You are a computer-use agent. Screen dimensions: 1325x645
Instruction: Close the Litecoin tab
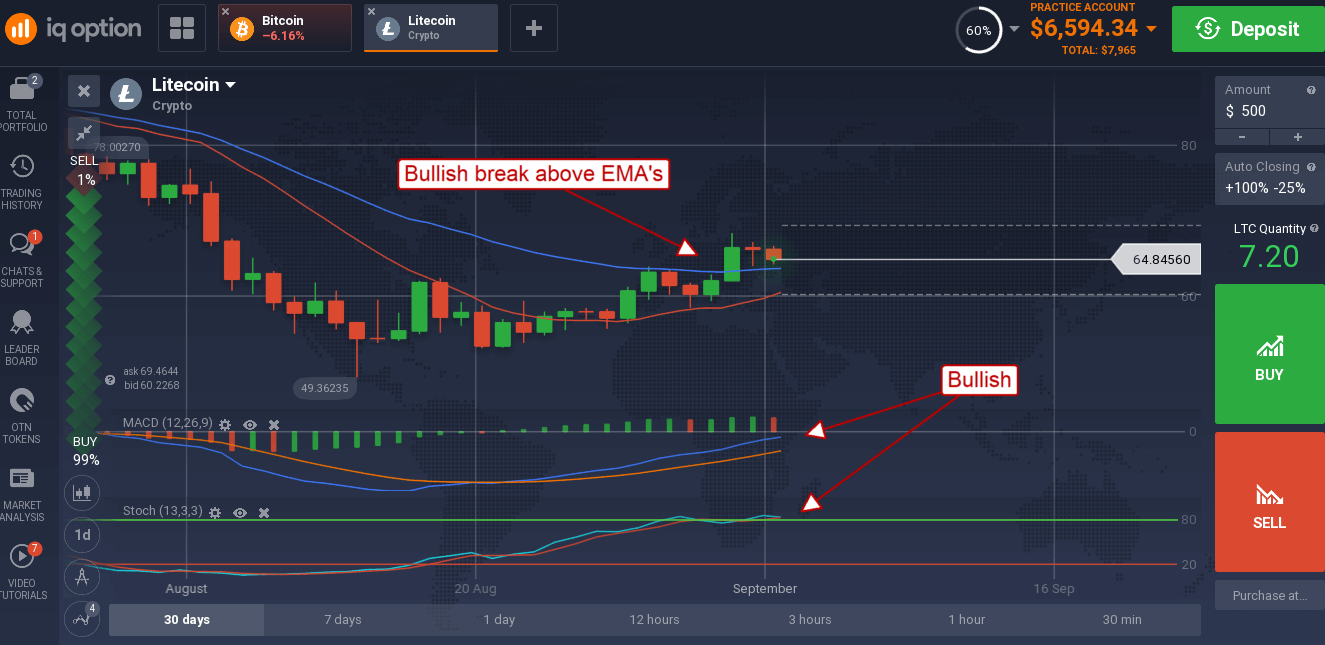[372, 12]
